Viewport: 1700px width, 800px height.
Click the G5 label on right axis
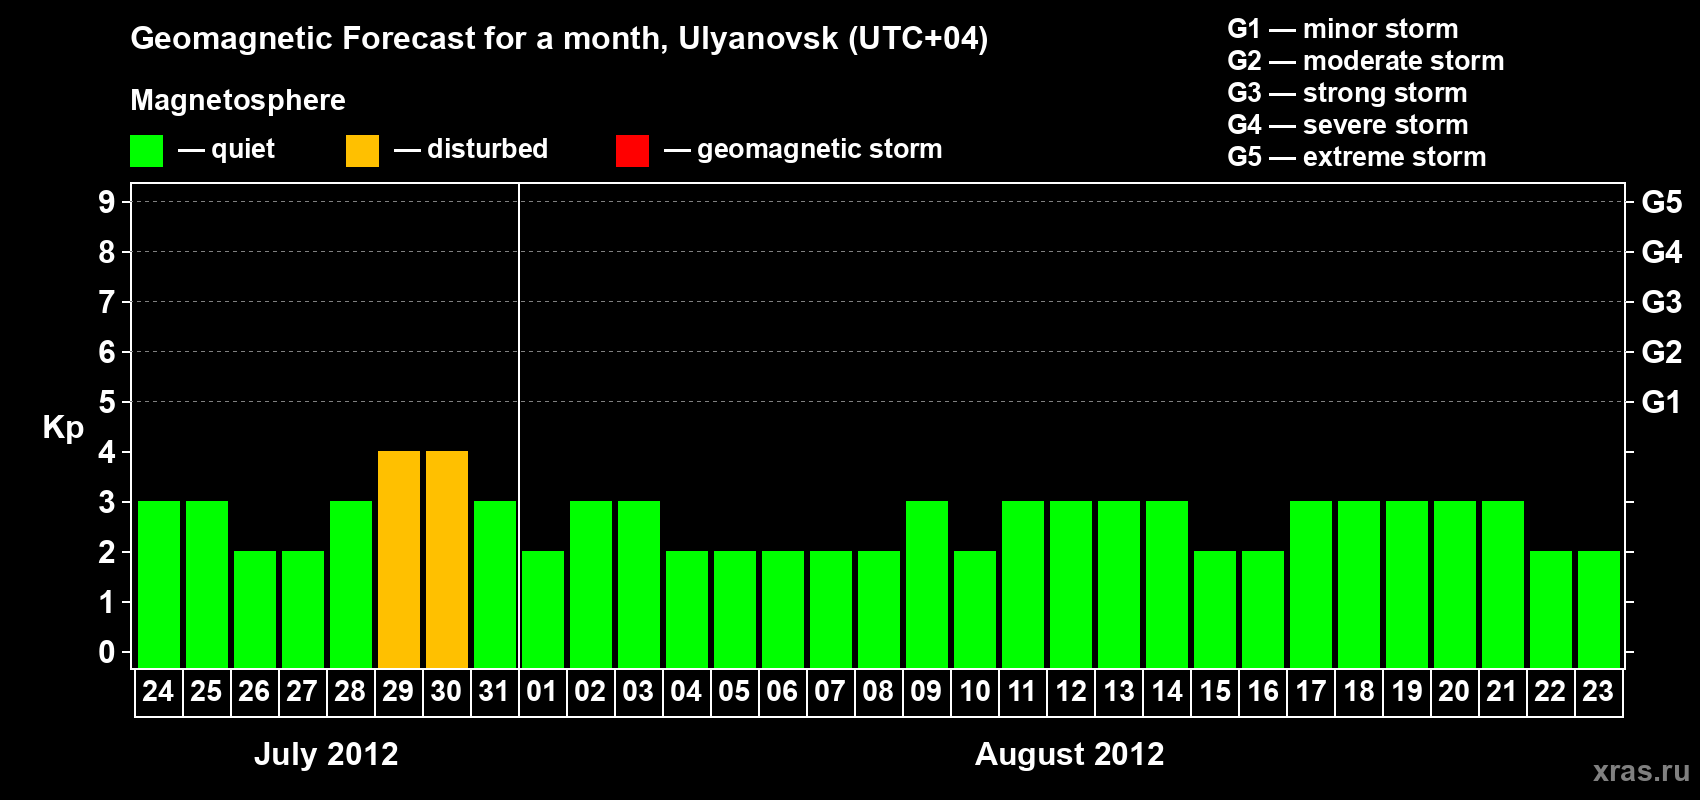[x=1662, y=202]
